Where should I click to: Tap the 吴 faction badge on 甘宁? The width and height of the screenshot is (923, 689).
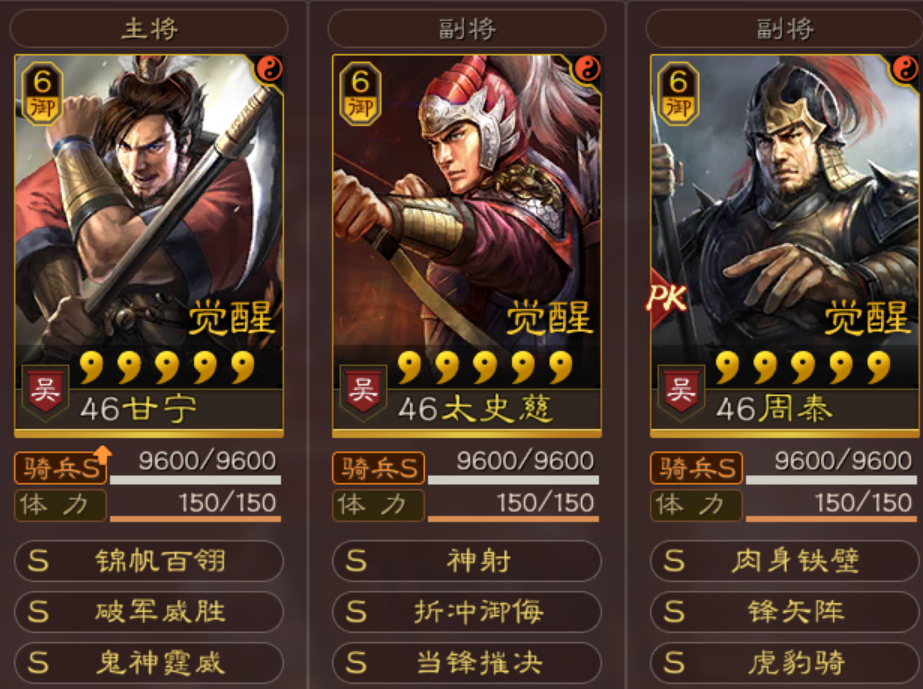pos(45,392)
